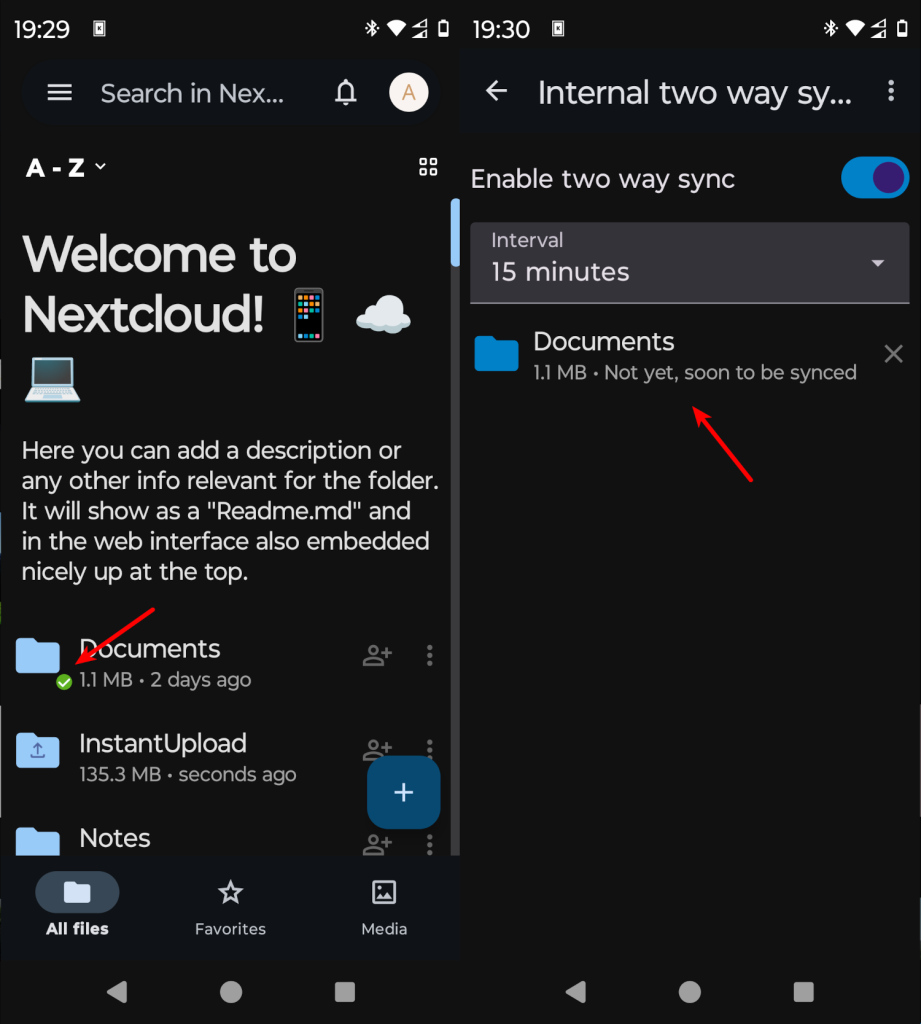
Task: Select the All files tab
Action: 77,908
